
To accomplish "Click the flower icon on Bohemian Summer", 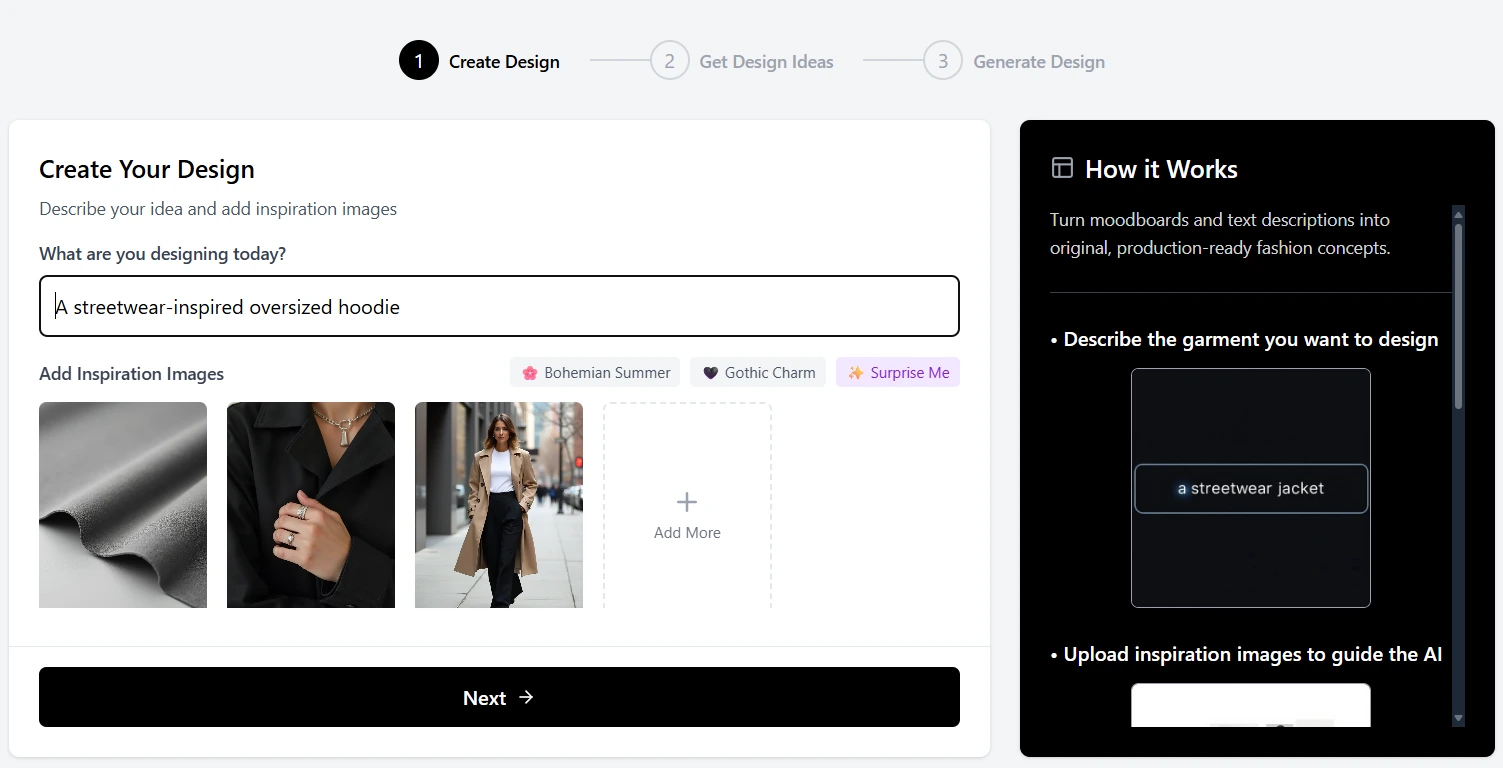I will coord(530,373).
